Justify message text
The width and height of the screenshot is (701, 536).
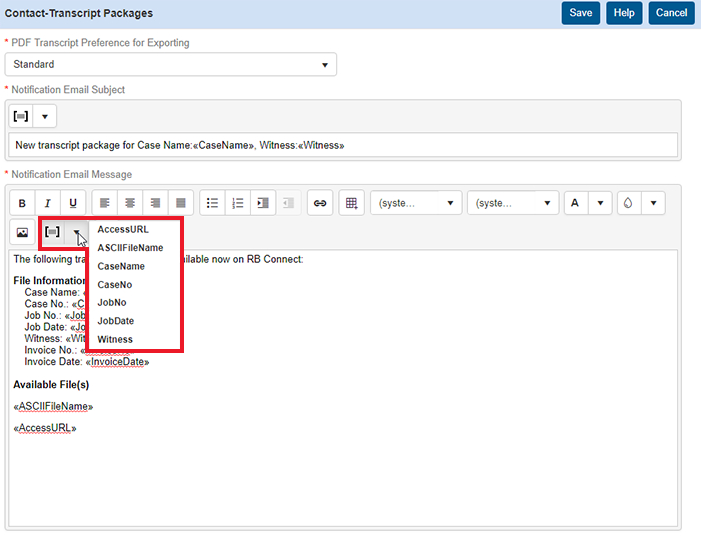pyautogui.click(x=181, y=203)
